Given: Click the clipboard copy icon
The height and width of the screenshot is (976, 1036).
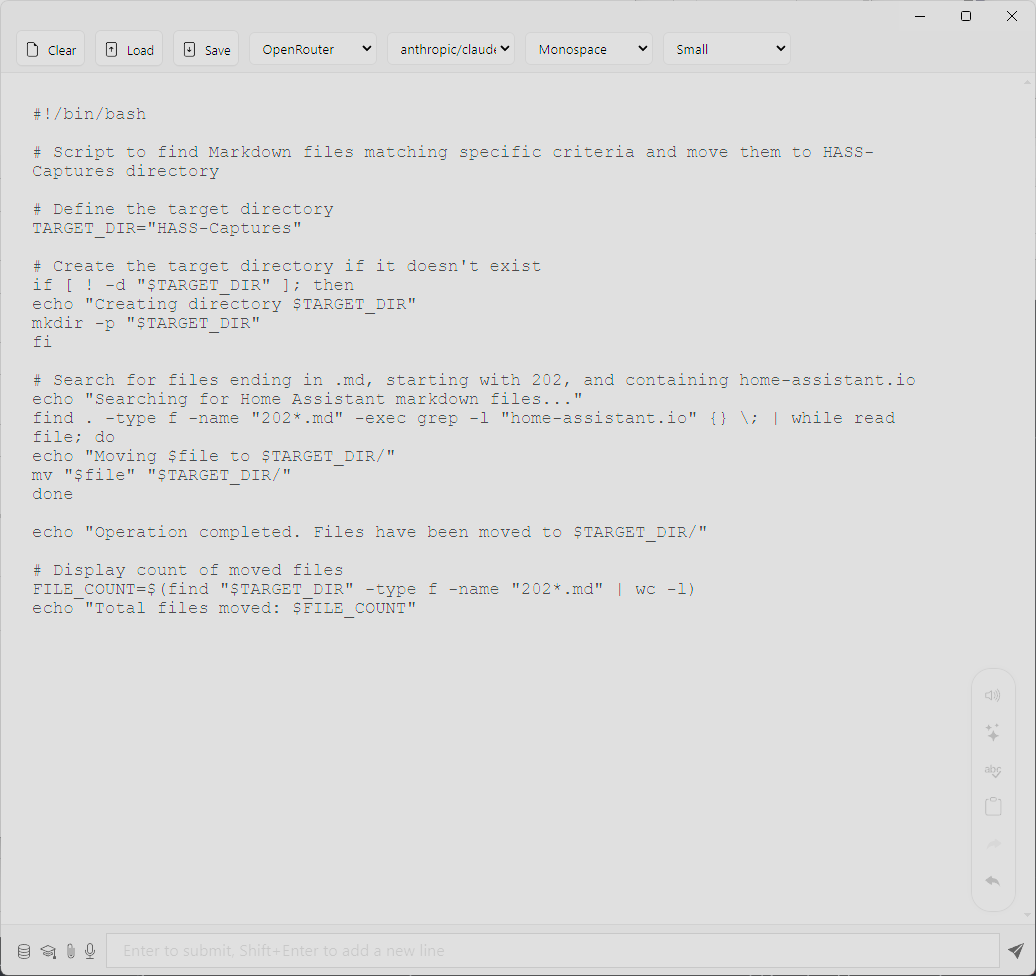Looking at the screenshot, I should 993,806.
